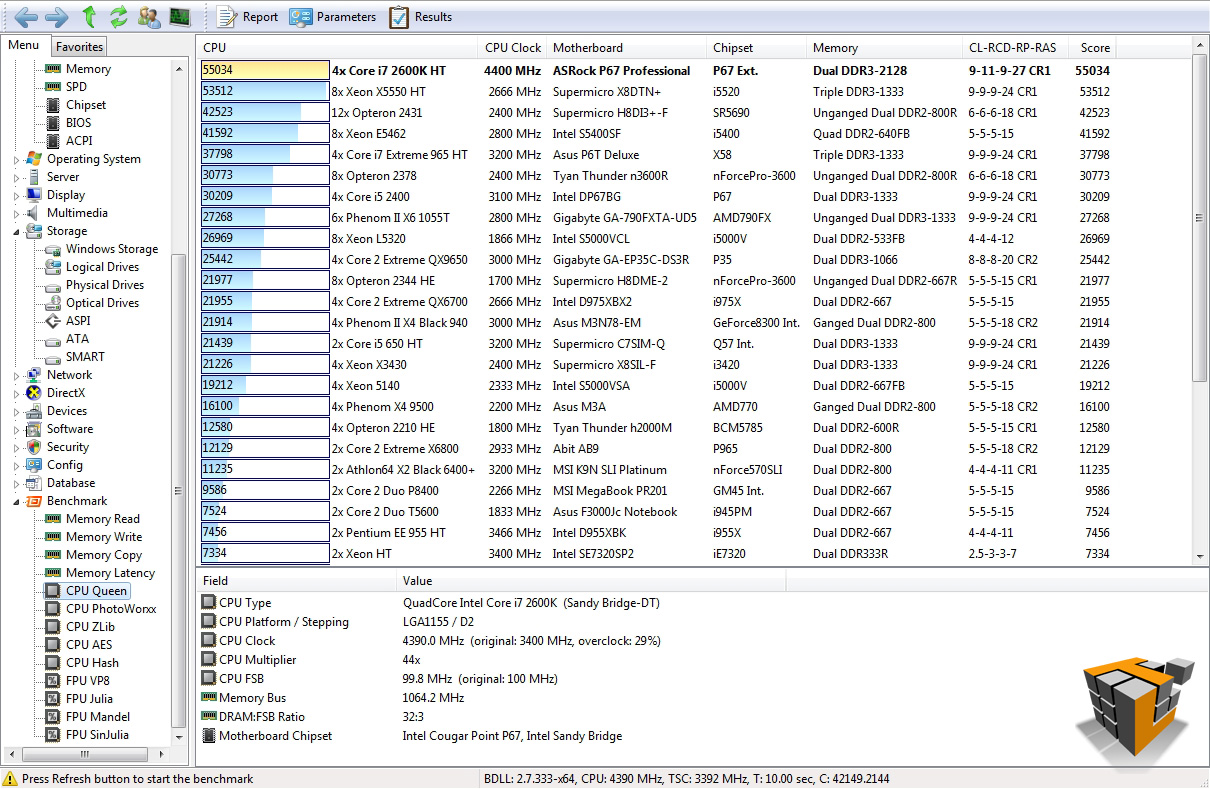Sort by the Score column header
This screenshot has width=1210, height=789.
[x=1094, y=48]
